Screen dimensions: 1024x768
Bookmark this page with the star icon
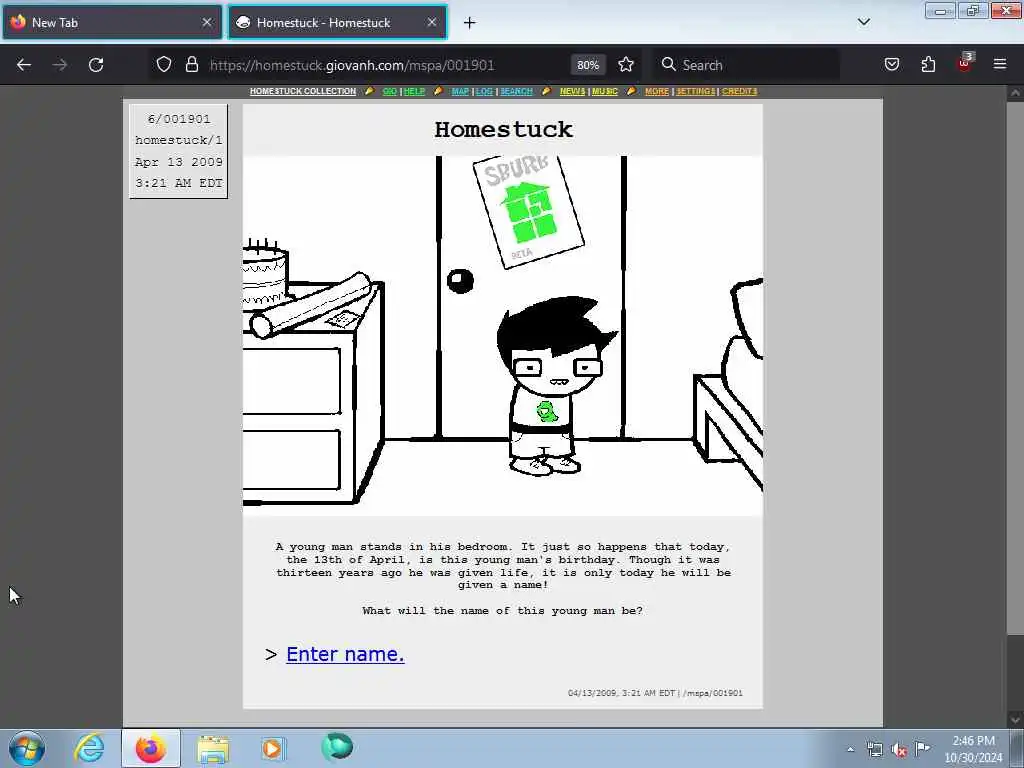(626, 65)
